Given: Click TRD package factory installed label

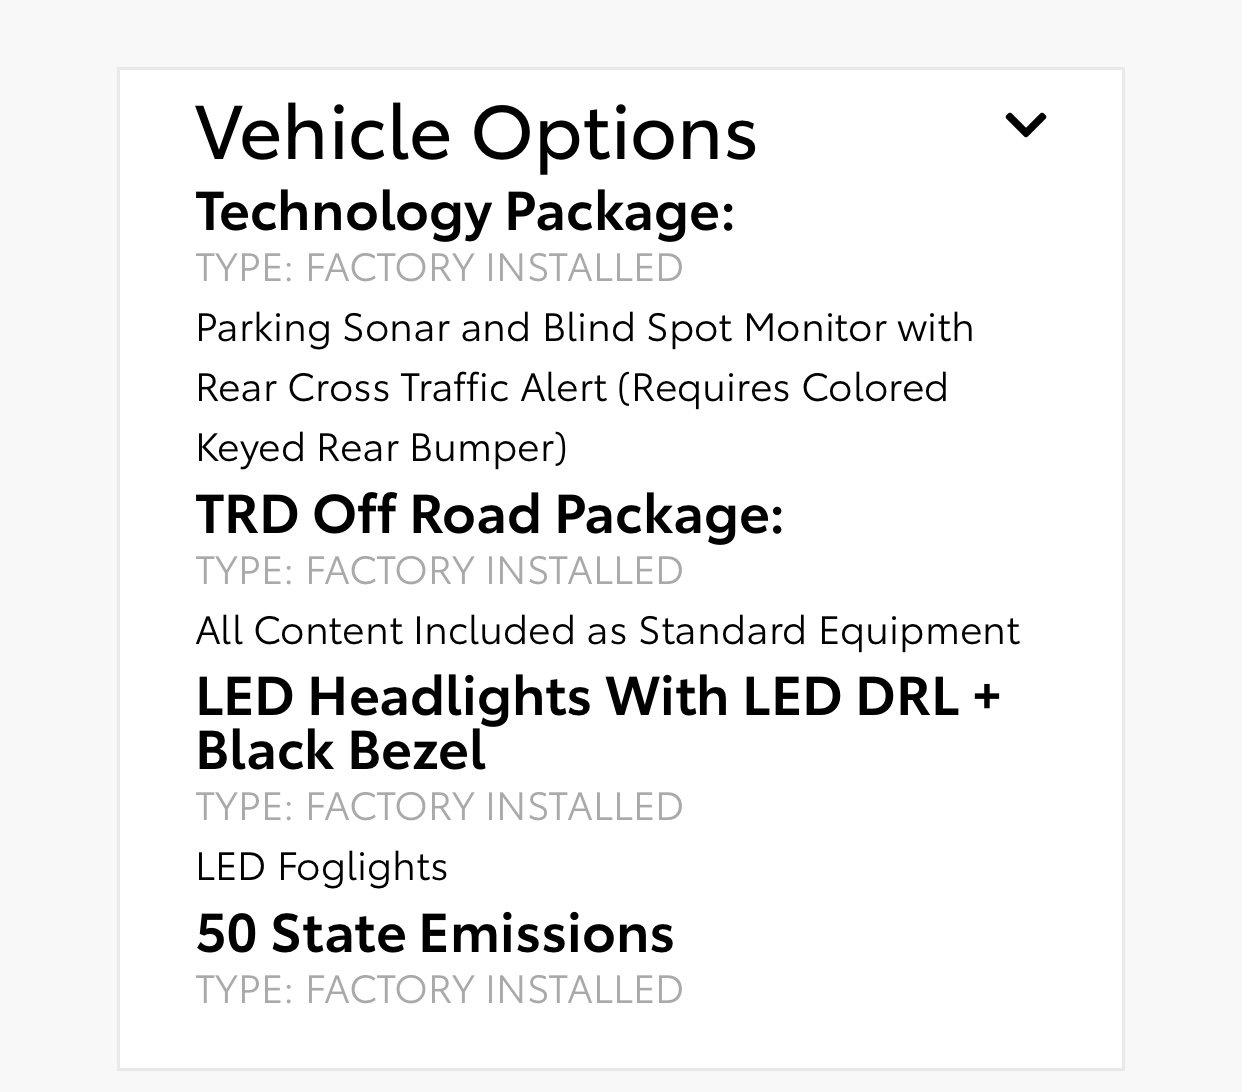Looking at the screenshot, I should coord(439,570).
